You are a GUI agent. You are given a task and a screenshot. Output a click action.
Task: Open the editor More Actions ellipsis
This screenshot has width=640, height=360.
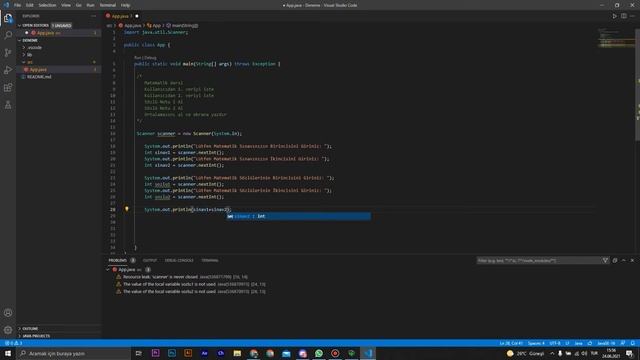coord(632,16)
